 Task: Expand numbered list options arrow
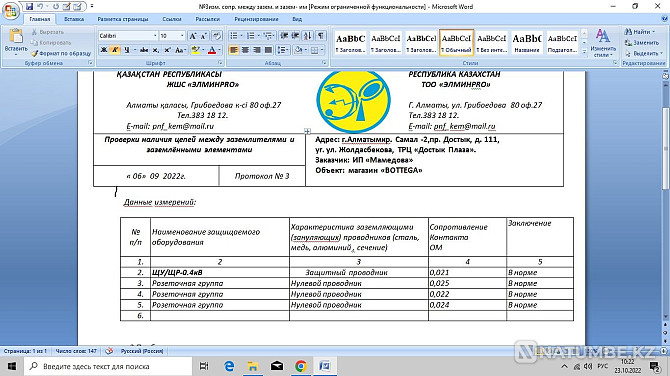(x=258, y=36)
